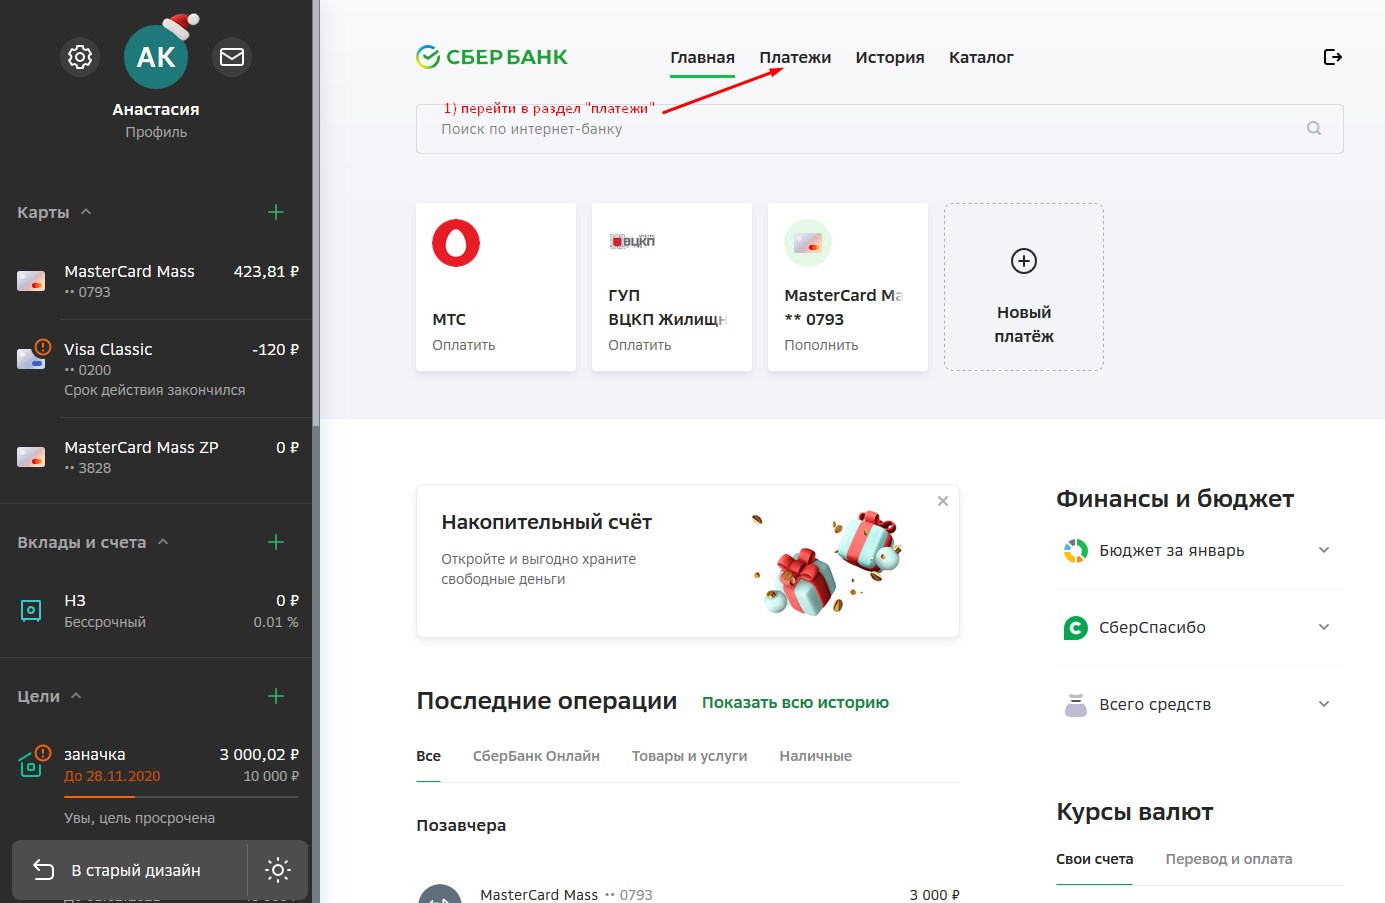
Task: Click В старый дизайн button
Action: (130, 870)
